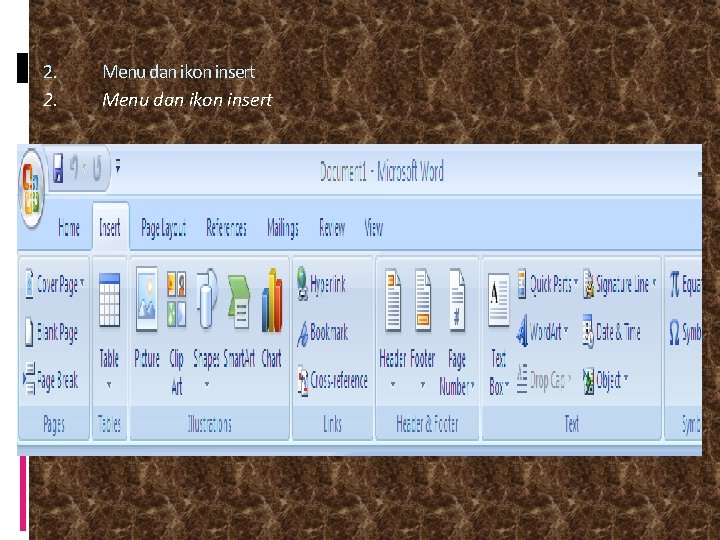Click the Shapes icon
This screenshot has height=540, width=720.
tap(207, 298)
